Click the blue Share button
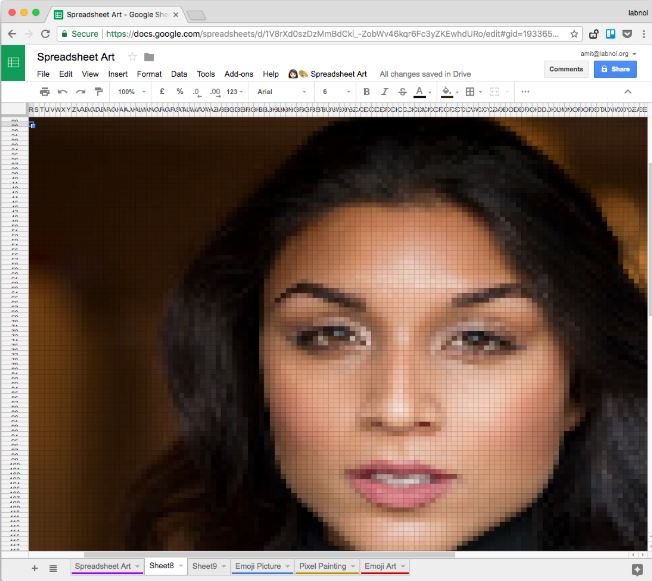Viewport: 652px width, 581px height. [615, 69]
